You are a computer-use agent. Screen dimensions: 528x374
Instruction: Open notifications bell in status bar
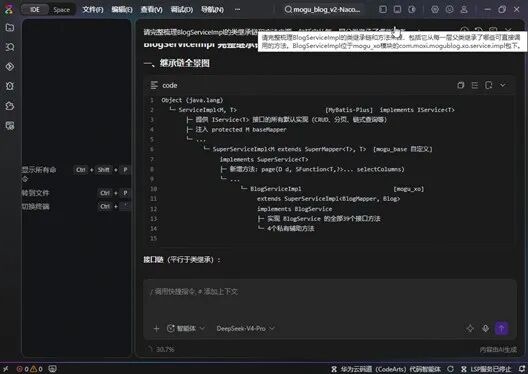click(x=522, y=369)
